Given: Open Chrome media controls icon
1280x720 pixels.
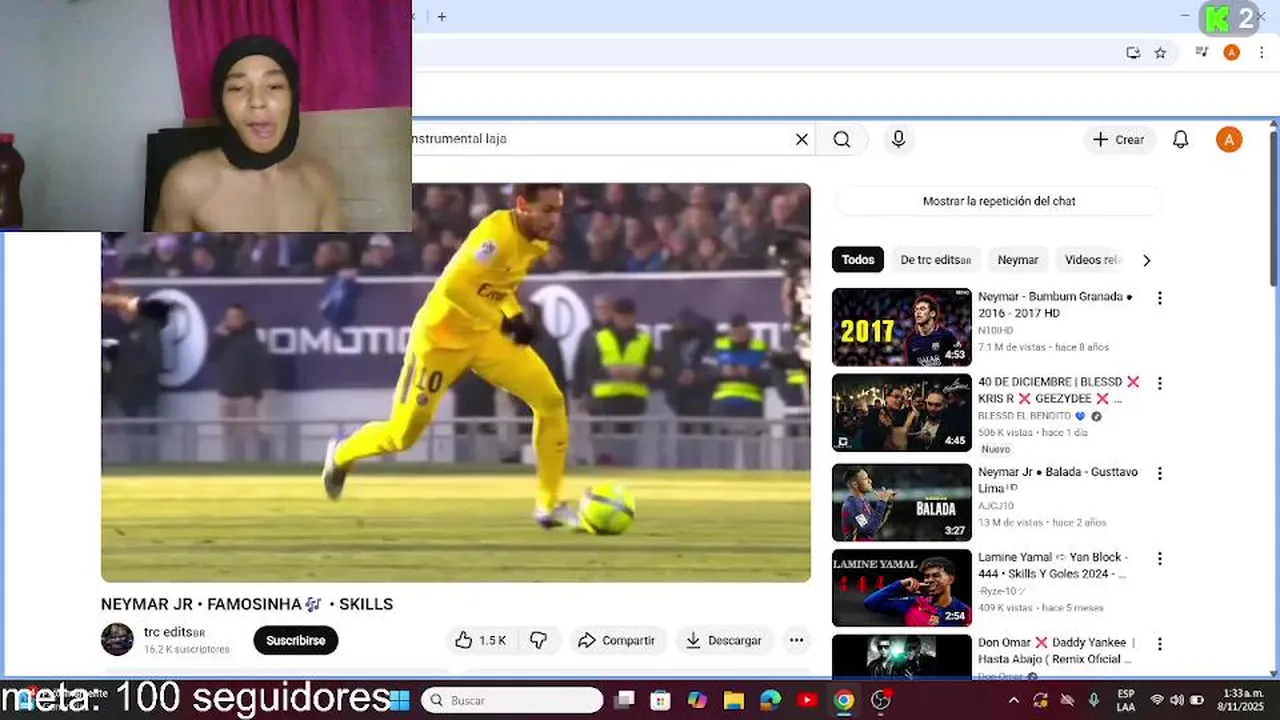Looking at the screenshot, I should 1202,53.
